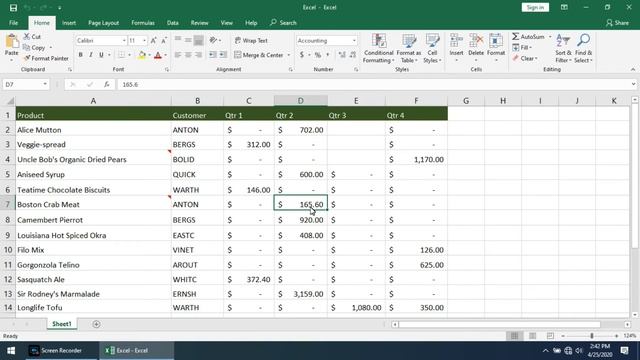Image resolution: width=640 pixels, height=360 pixels.
Task: Select the Sheet1 tab
Action: (62, 324)
